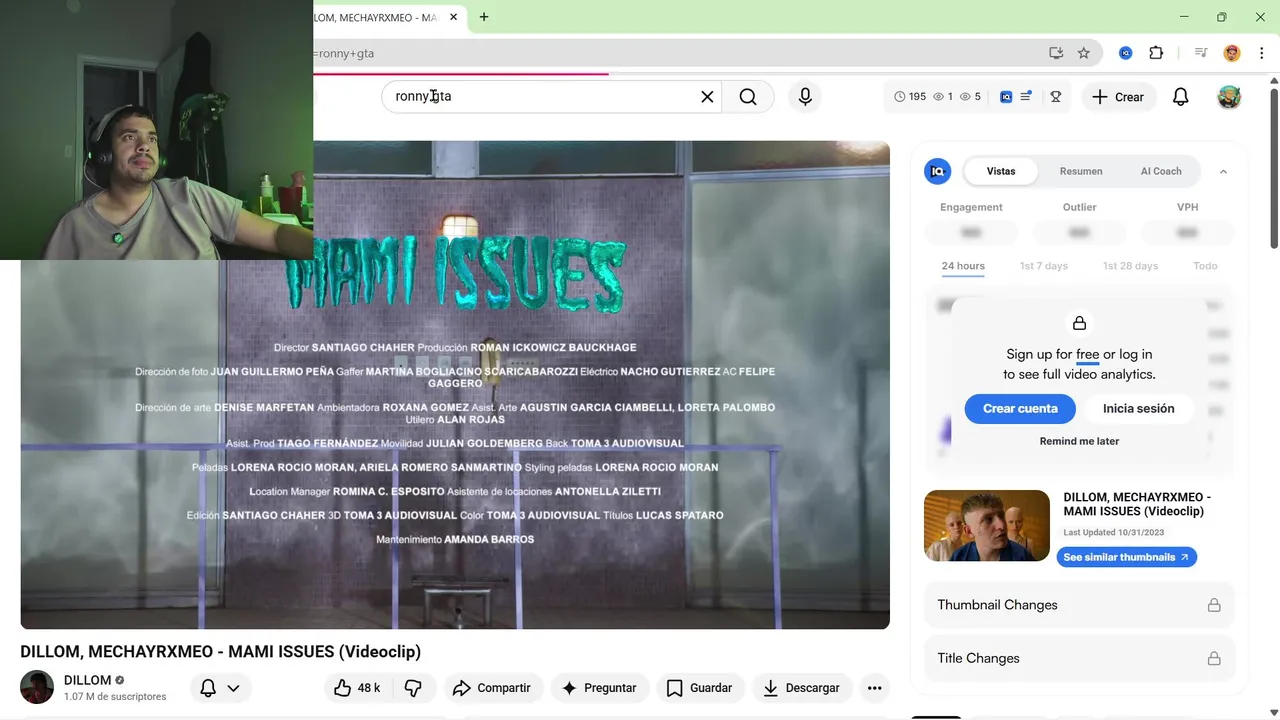Open the vidIQ list icon with blue dot
The width and height of the screenshot is (1280, 720).
click(x=1026, y=97)
